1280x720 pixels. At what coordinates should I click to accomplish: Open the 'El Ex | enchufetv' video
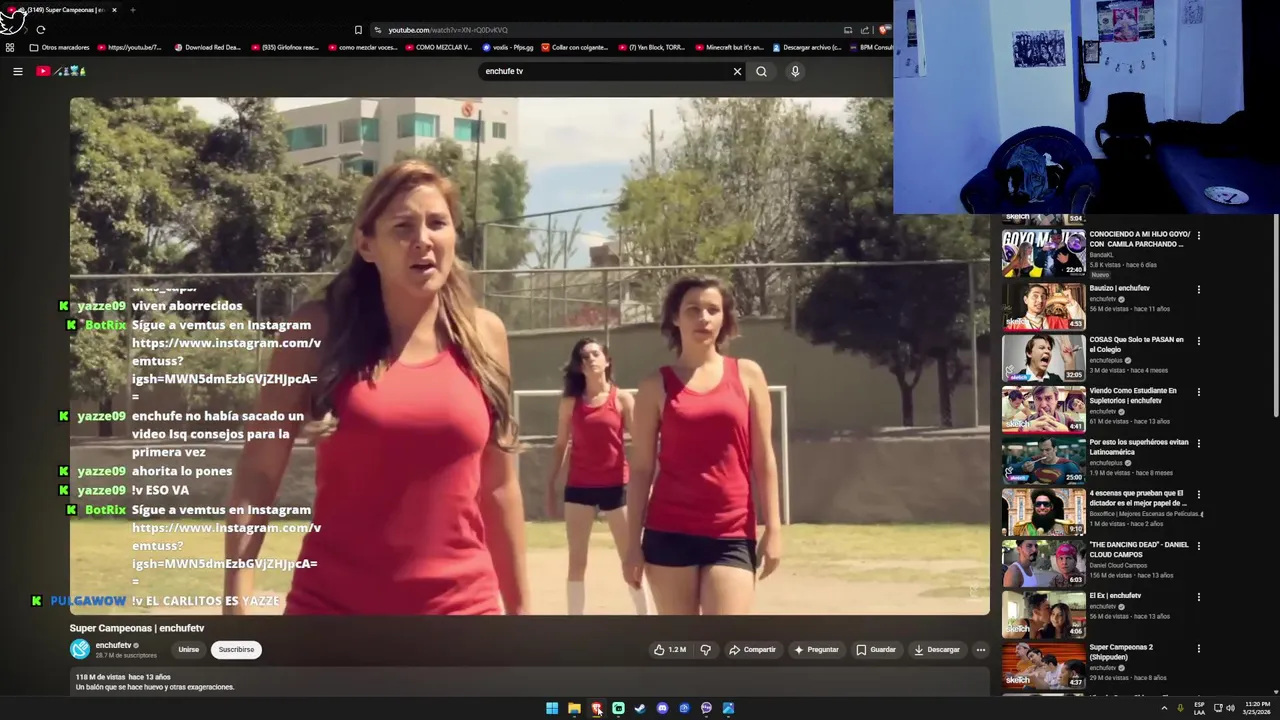click(x=1115, y=596)
